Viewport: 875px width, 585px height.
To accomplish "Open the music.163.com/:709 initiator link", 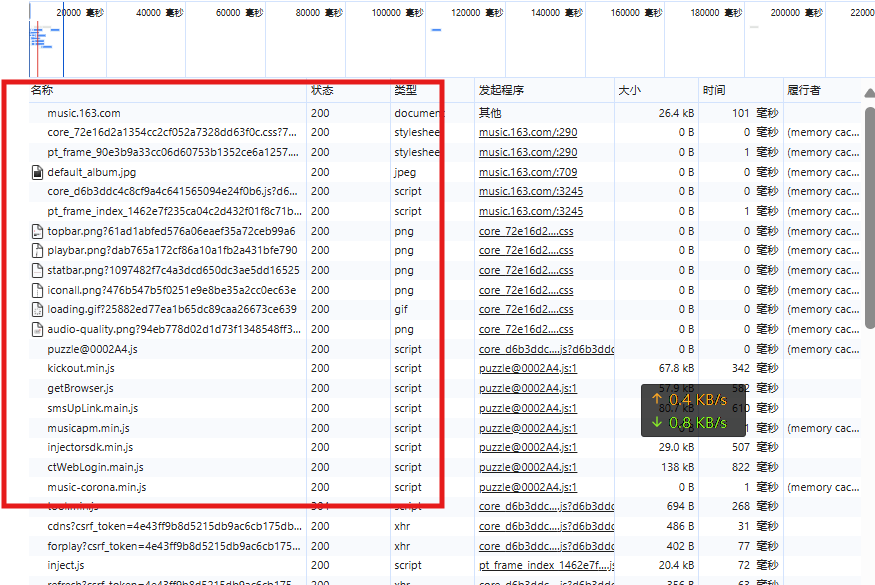I will pyautogui.click(x=527, y=172).
